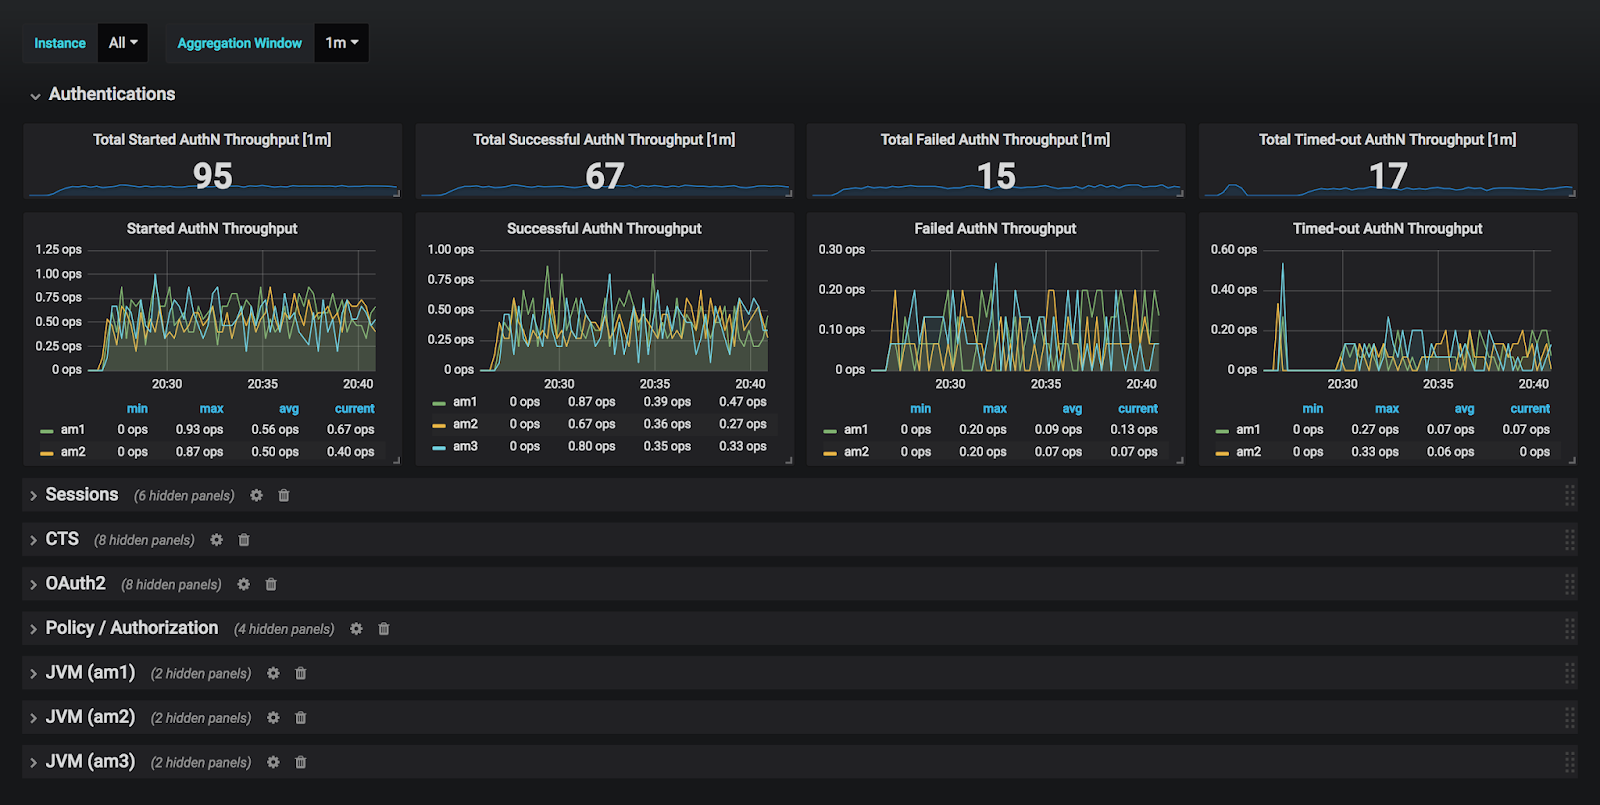Open settings gear for Sessions row

pyautogui.click(x=257, y=496)
